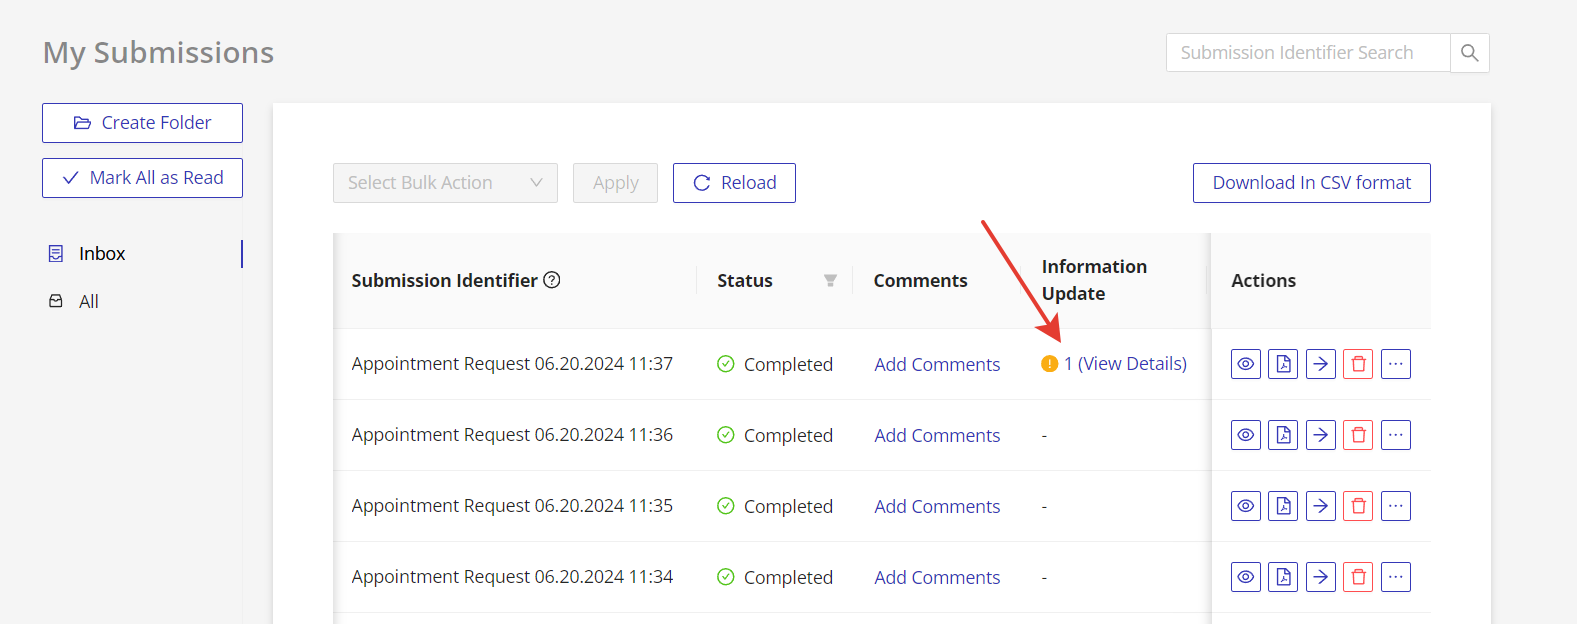
Task: Open more actions for 11:37 submission
Action: coord(1395,364)
